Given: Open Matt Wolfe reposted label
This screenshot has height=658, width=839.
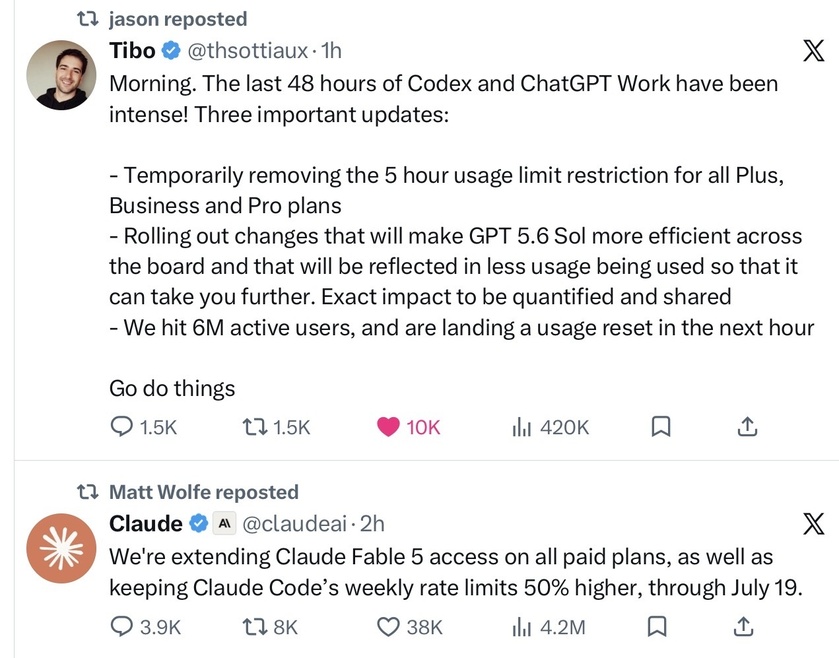Looking at the screenshot, I should coord(203,492).
